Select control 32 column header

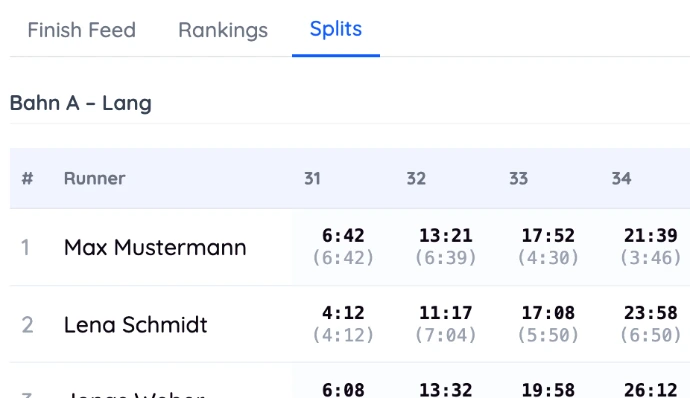[416, 178]
